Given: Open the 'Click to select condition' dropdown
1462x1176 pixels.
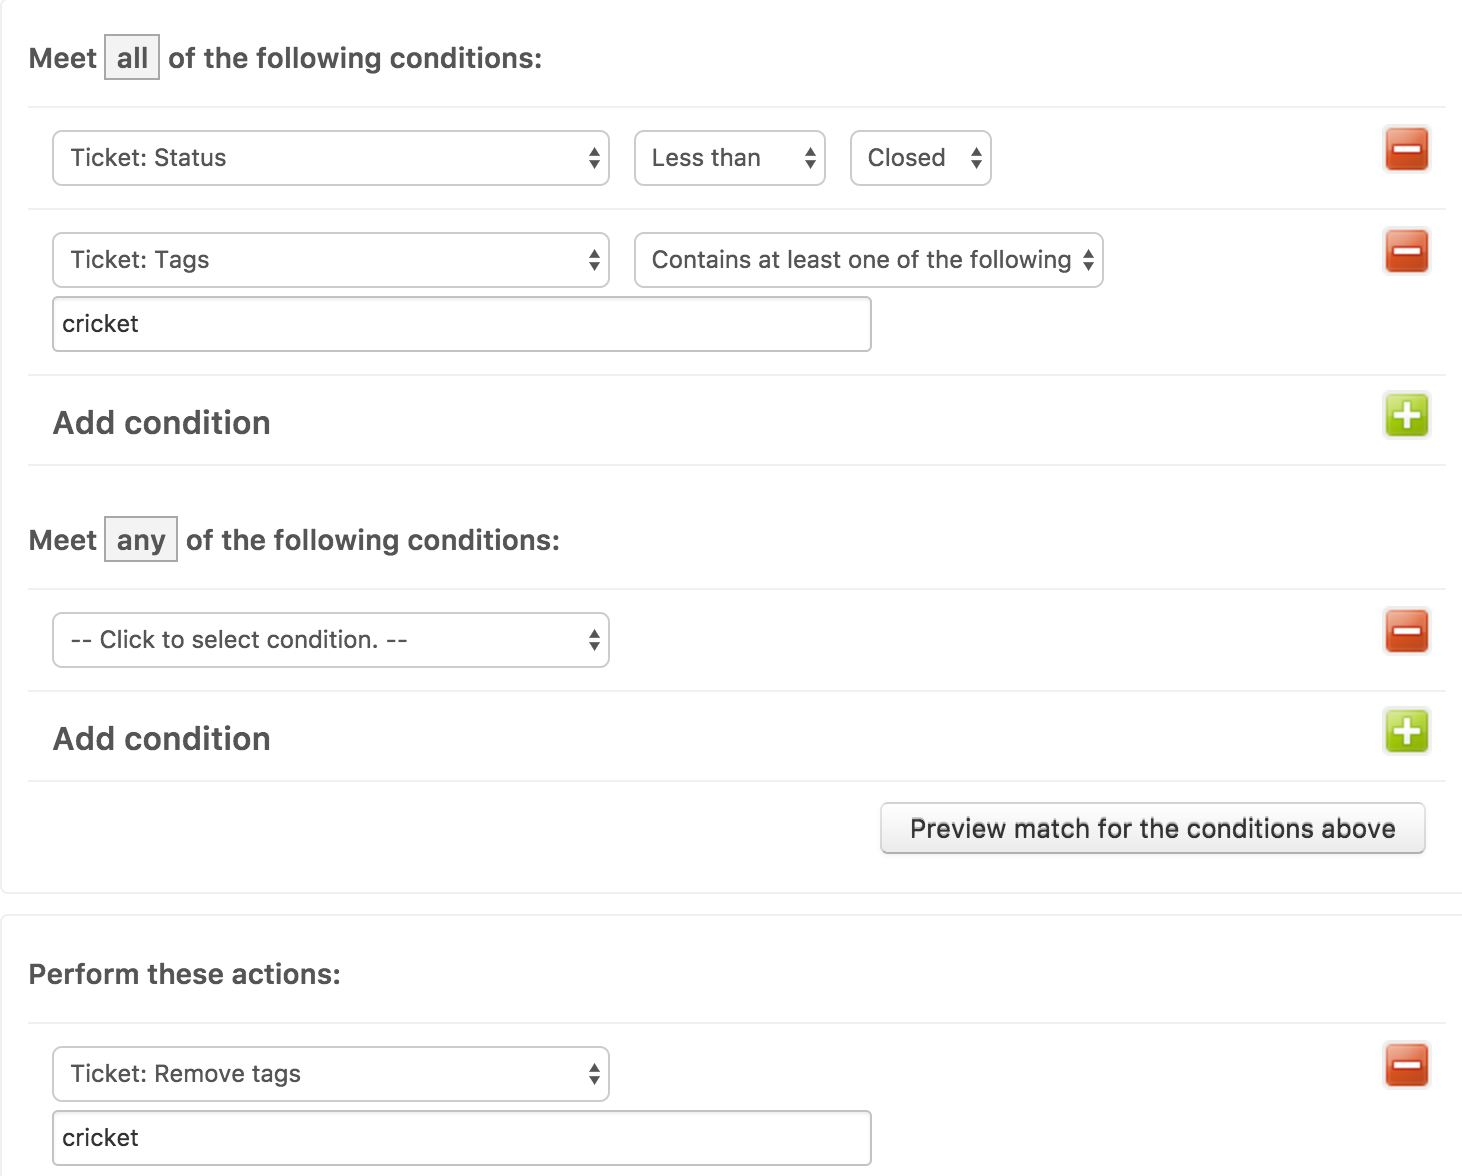Looking at the screenshot, I should pos(330,640).
